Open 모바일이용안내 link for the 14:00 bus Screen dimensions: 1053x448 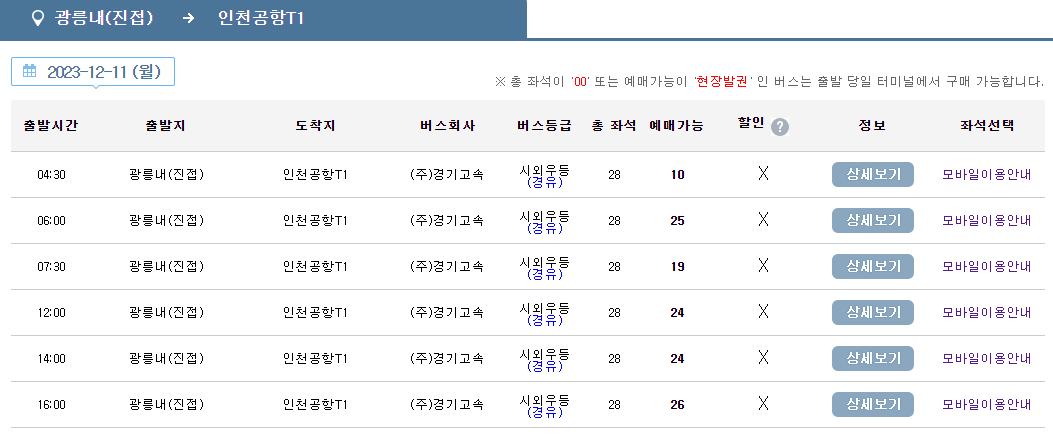pyautogui.click(x=987, y=359)
